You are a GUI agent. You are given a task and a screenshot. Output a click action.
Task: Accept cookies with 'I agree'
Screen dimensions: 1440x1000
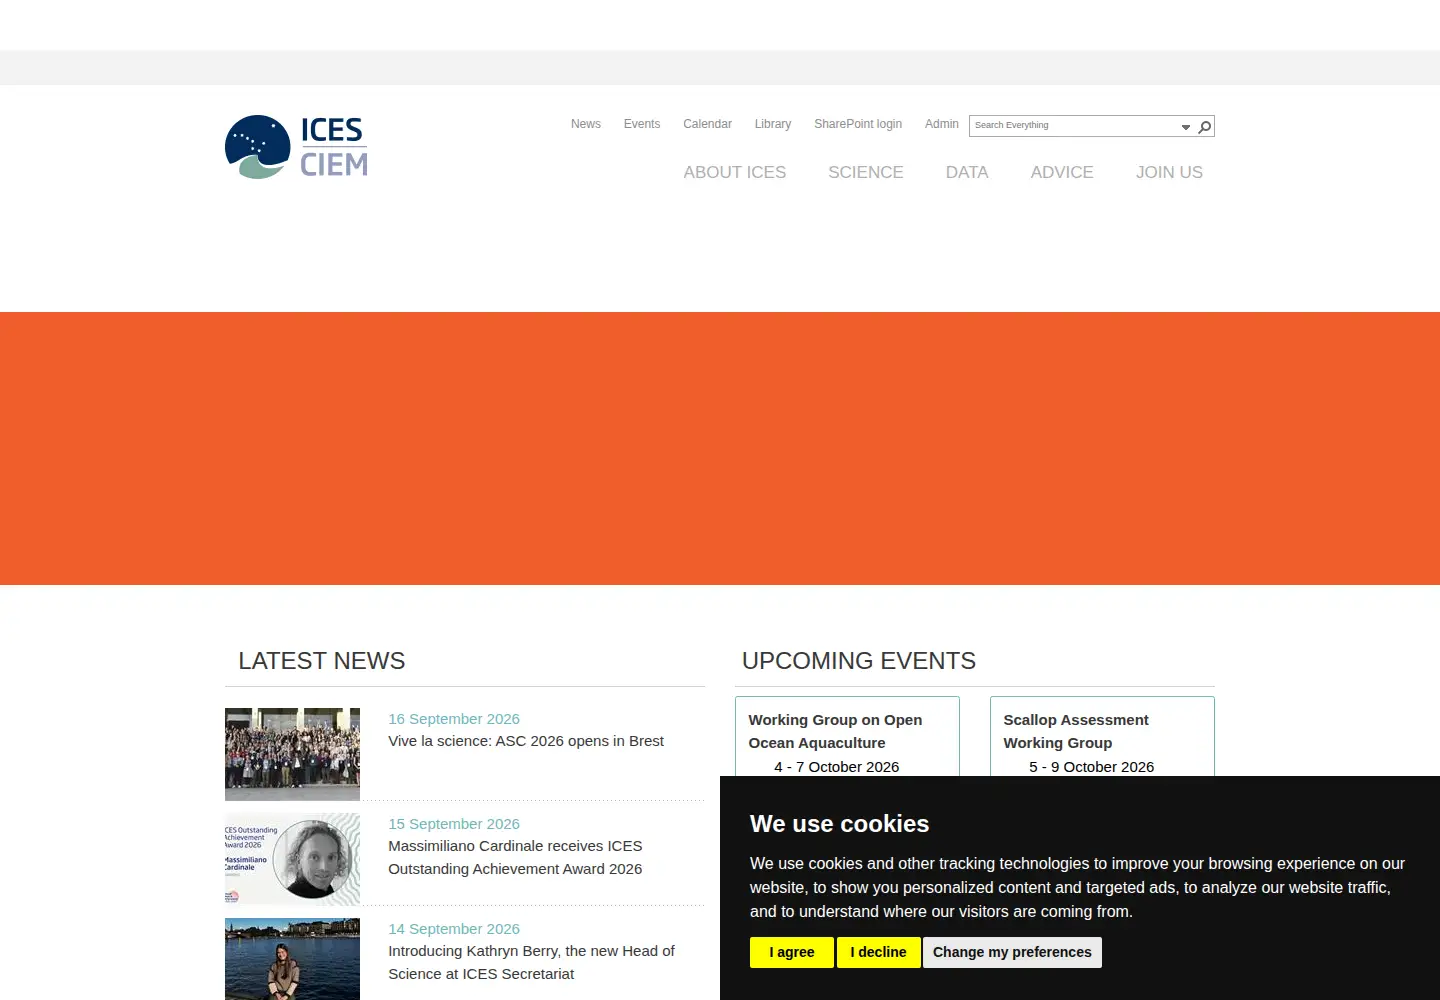tap(792, 952)
